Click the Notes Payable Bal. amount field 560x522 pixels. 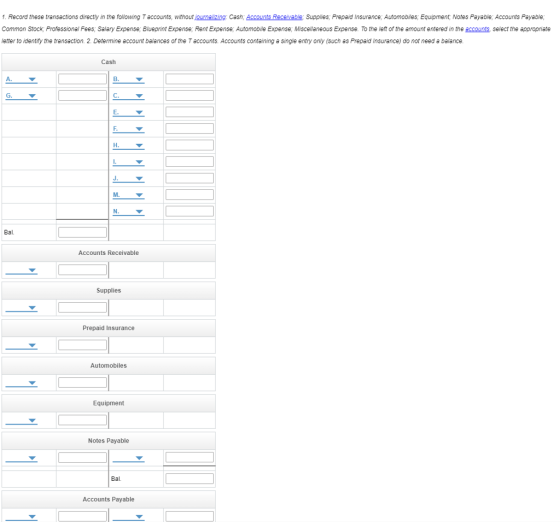coord(190,478)
